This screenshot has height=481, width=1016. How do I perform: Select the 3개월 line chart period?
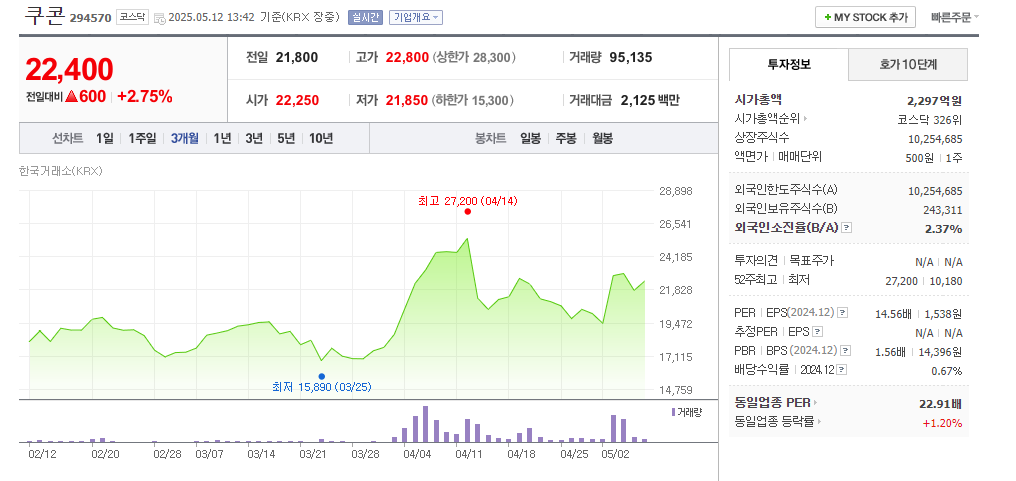[185, 138]
